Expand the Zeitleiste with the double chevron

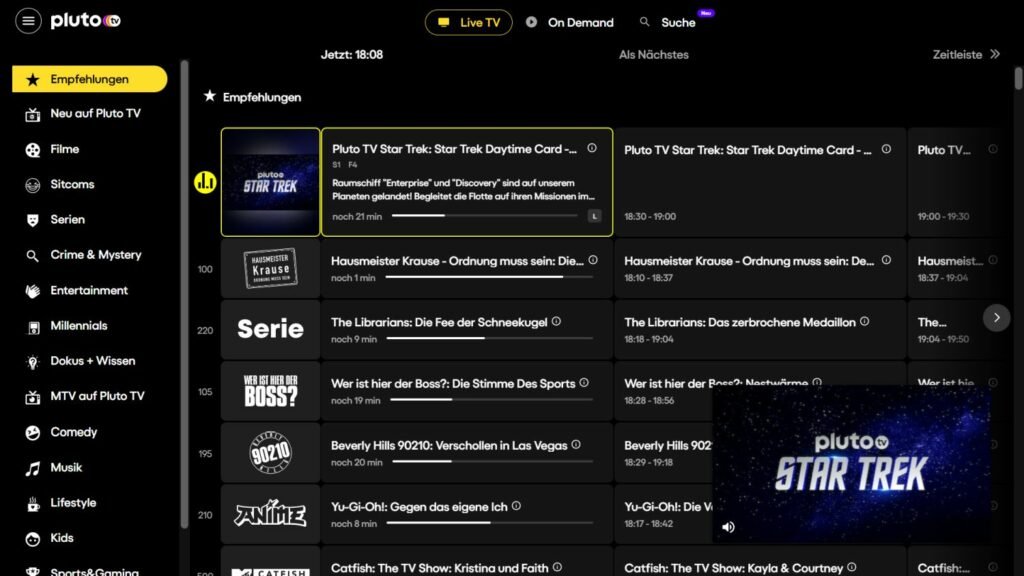coord(994,55)
